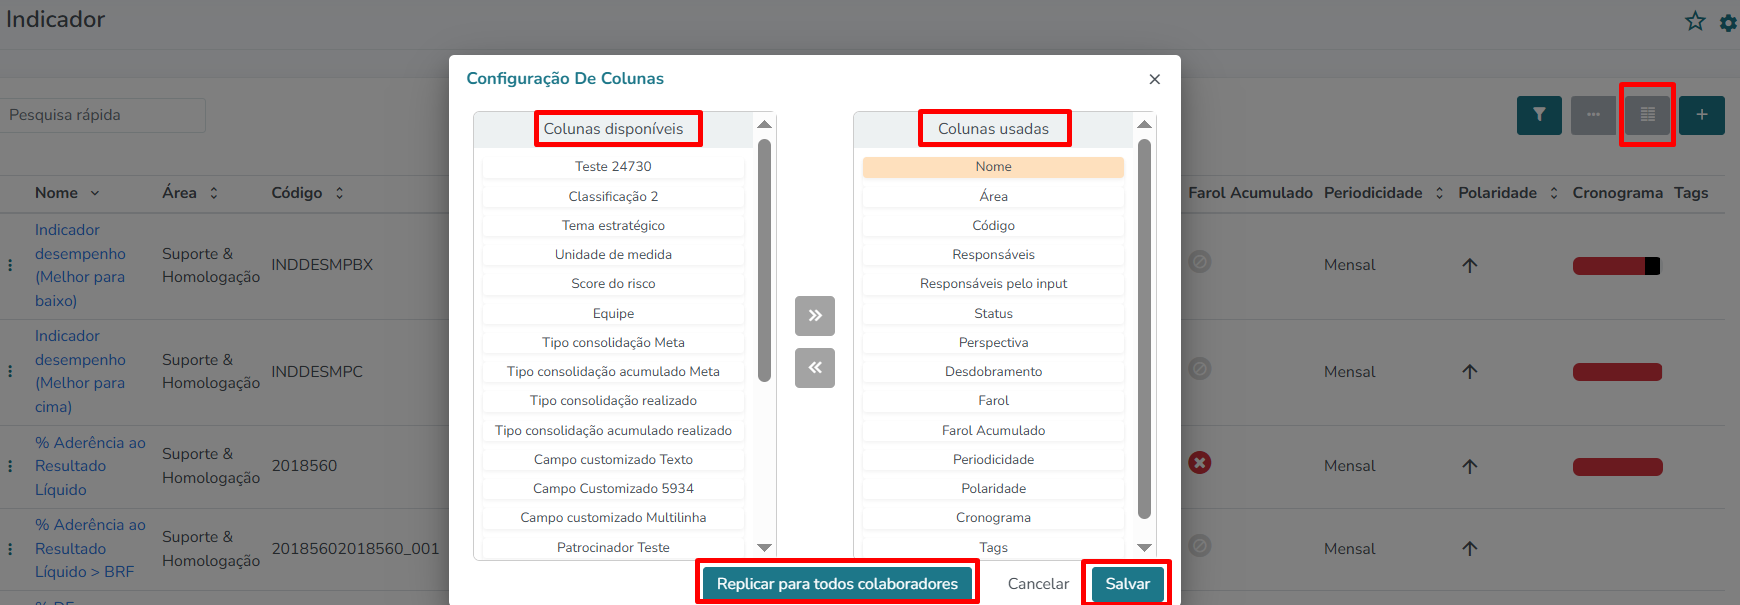Focus the Pesquisa rápida search field
The height and width of the screenshot is (605, 1740).
[x=103, y=115]
